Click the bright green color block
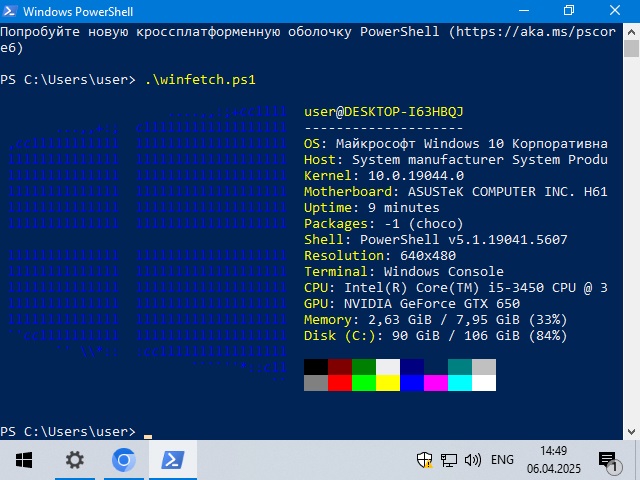This screenshot has width=640, height=480. 364,383
